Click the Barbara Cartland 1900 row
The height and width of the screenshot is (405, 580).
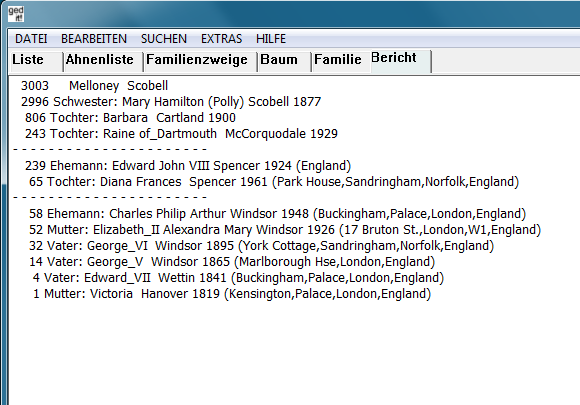(130, 118)
